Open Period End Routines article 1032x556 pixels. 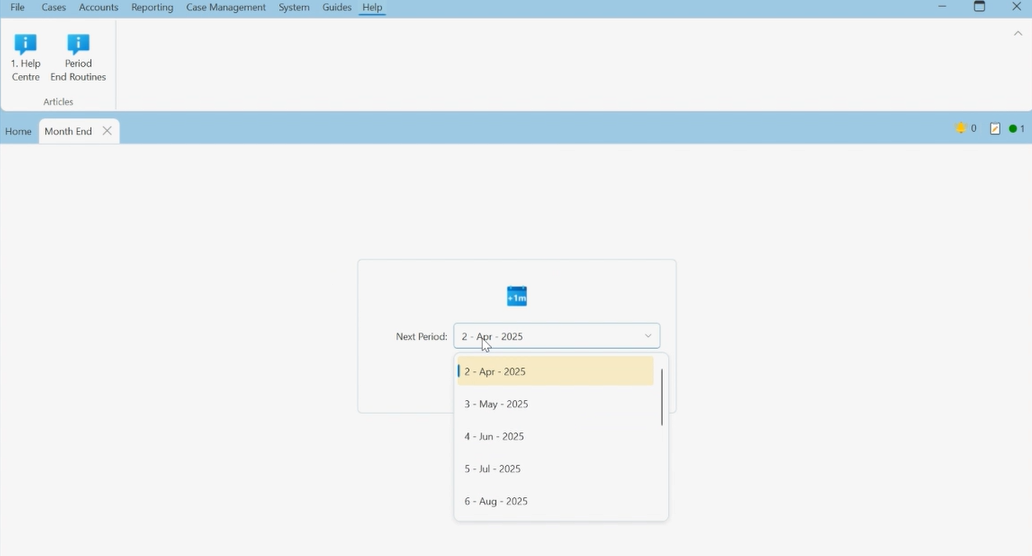tap(78, 58)
